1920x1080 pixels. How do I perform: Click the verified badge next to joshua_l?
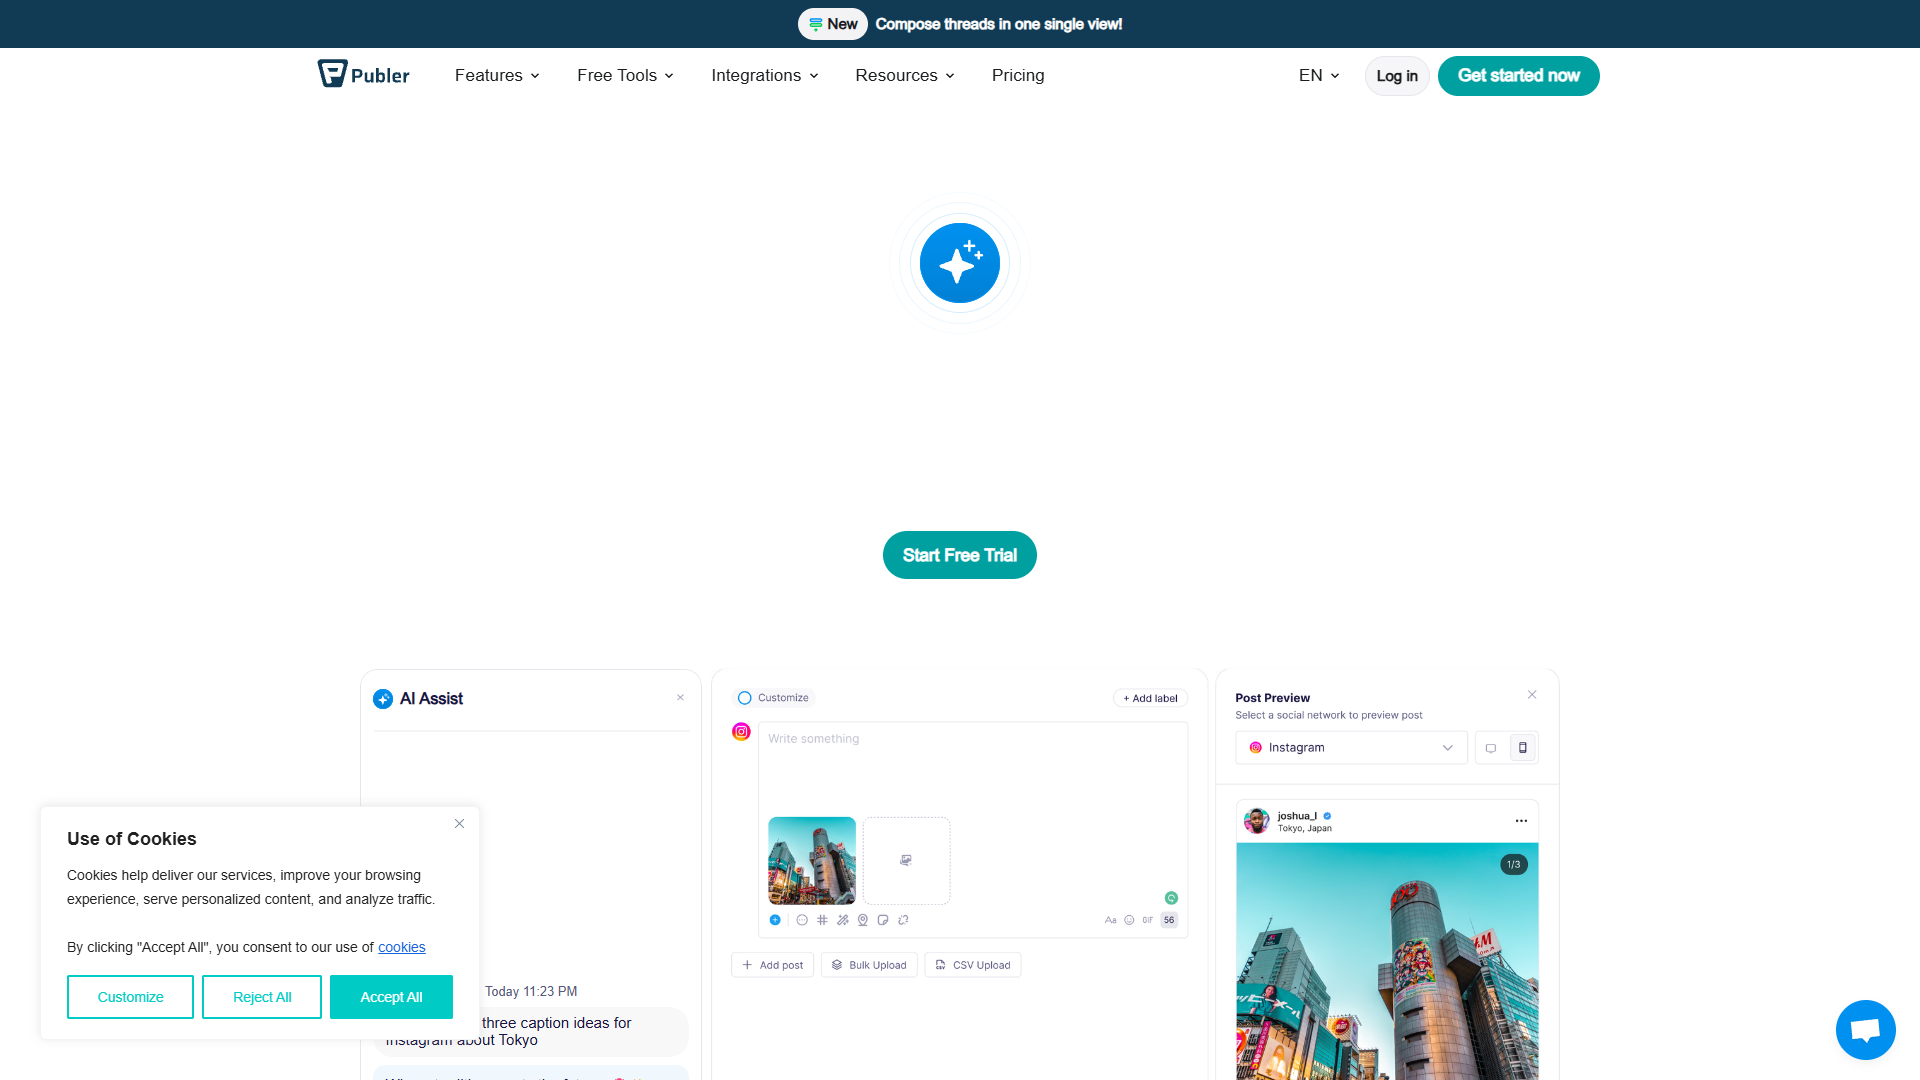[x=1327, y=816]
